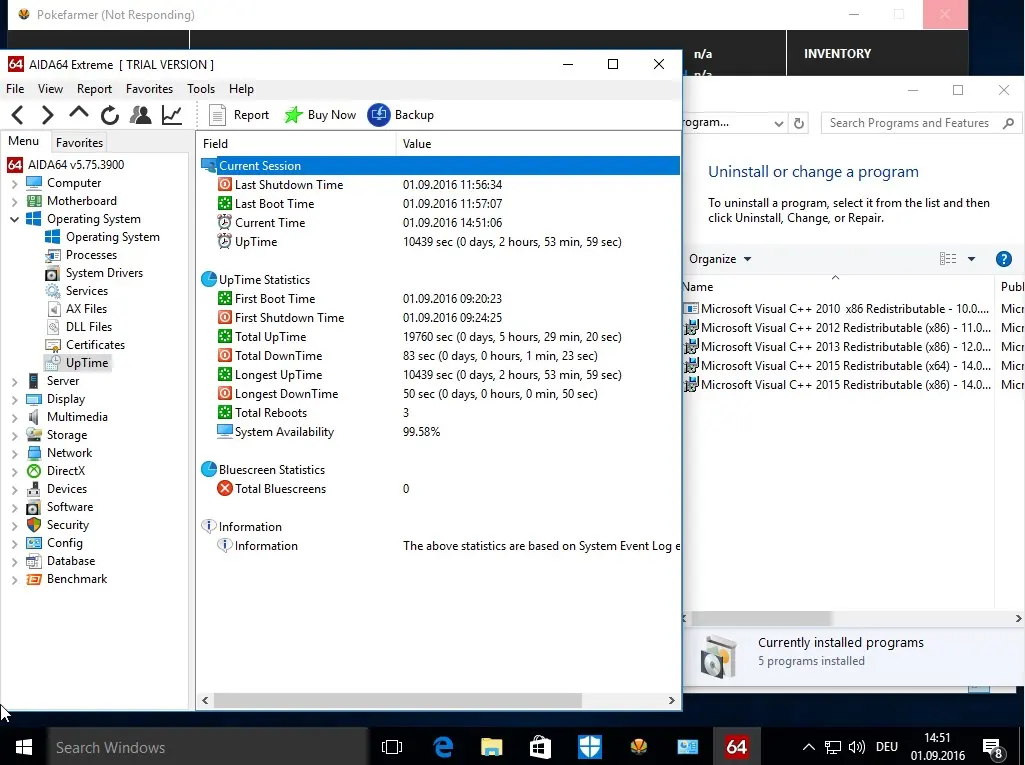Click the Back navigation arrow in AIDA64 toolbar
The height and width of the screenshot is (765, 1025).
(17, 115)
